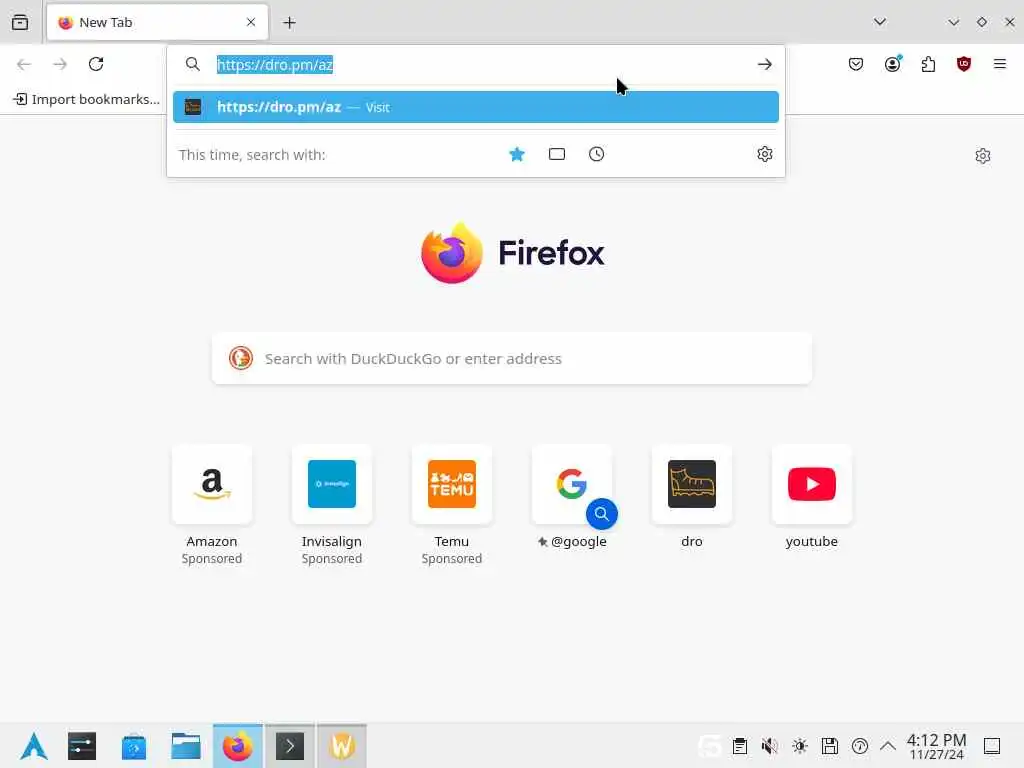The width and height of the screenshot is (1024, 768).
Task: Open the uBlock Origin shield icon
Action: click(963, 63)
